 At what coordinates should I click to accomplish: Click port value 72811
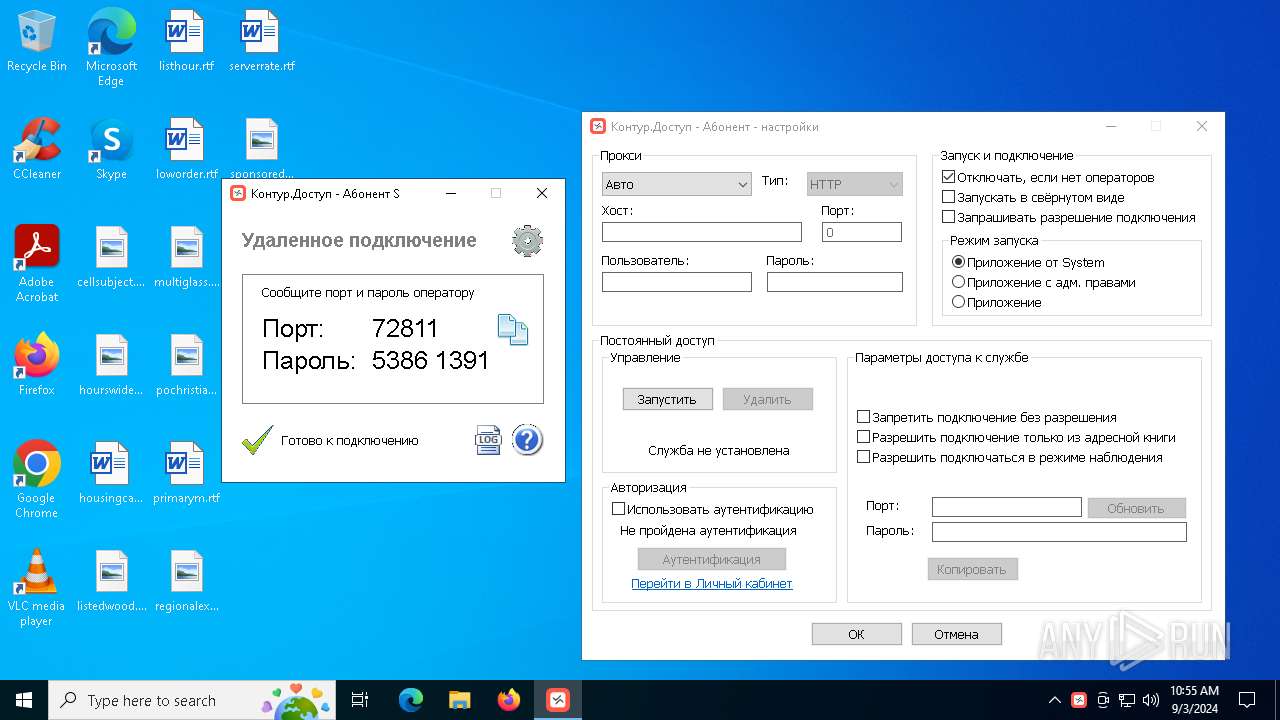pos(405,328)
